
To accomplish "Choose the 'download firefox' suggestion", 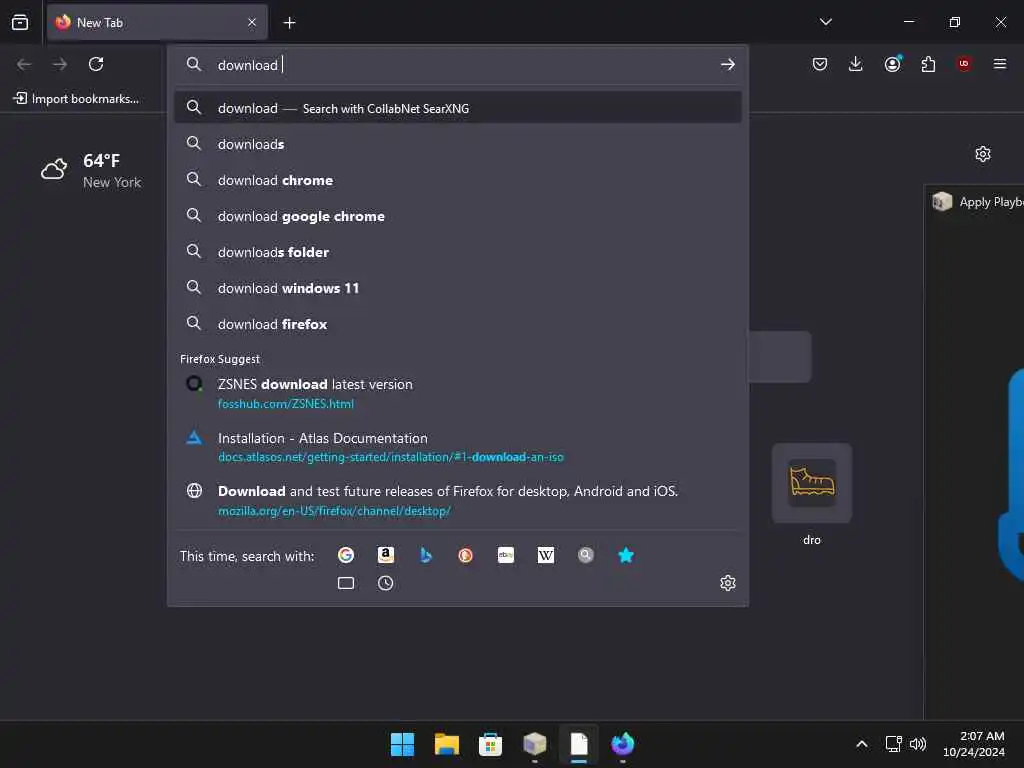I will (458, 324).
